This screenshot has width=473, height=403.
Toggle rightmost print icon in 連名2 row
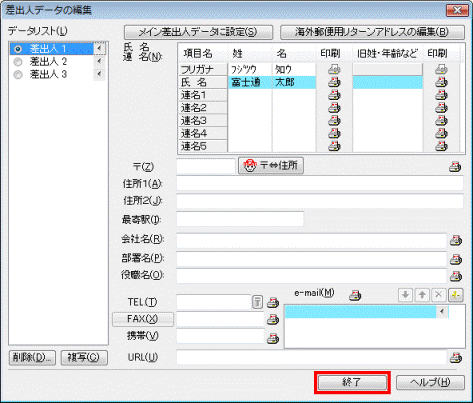441,108
